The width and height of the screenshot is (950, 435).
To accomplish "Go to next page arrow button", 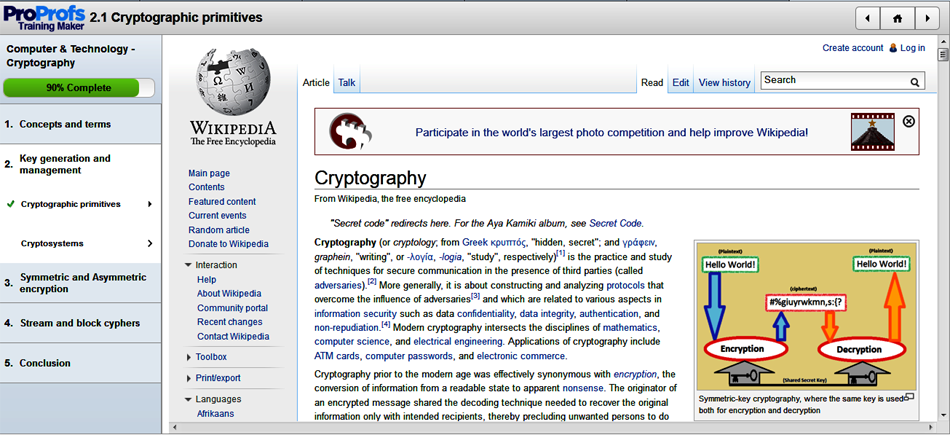I will click(x=927, y=18).
